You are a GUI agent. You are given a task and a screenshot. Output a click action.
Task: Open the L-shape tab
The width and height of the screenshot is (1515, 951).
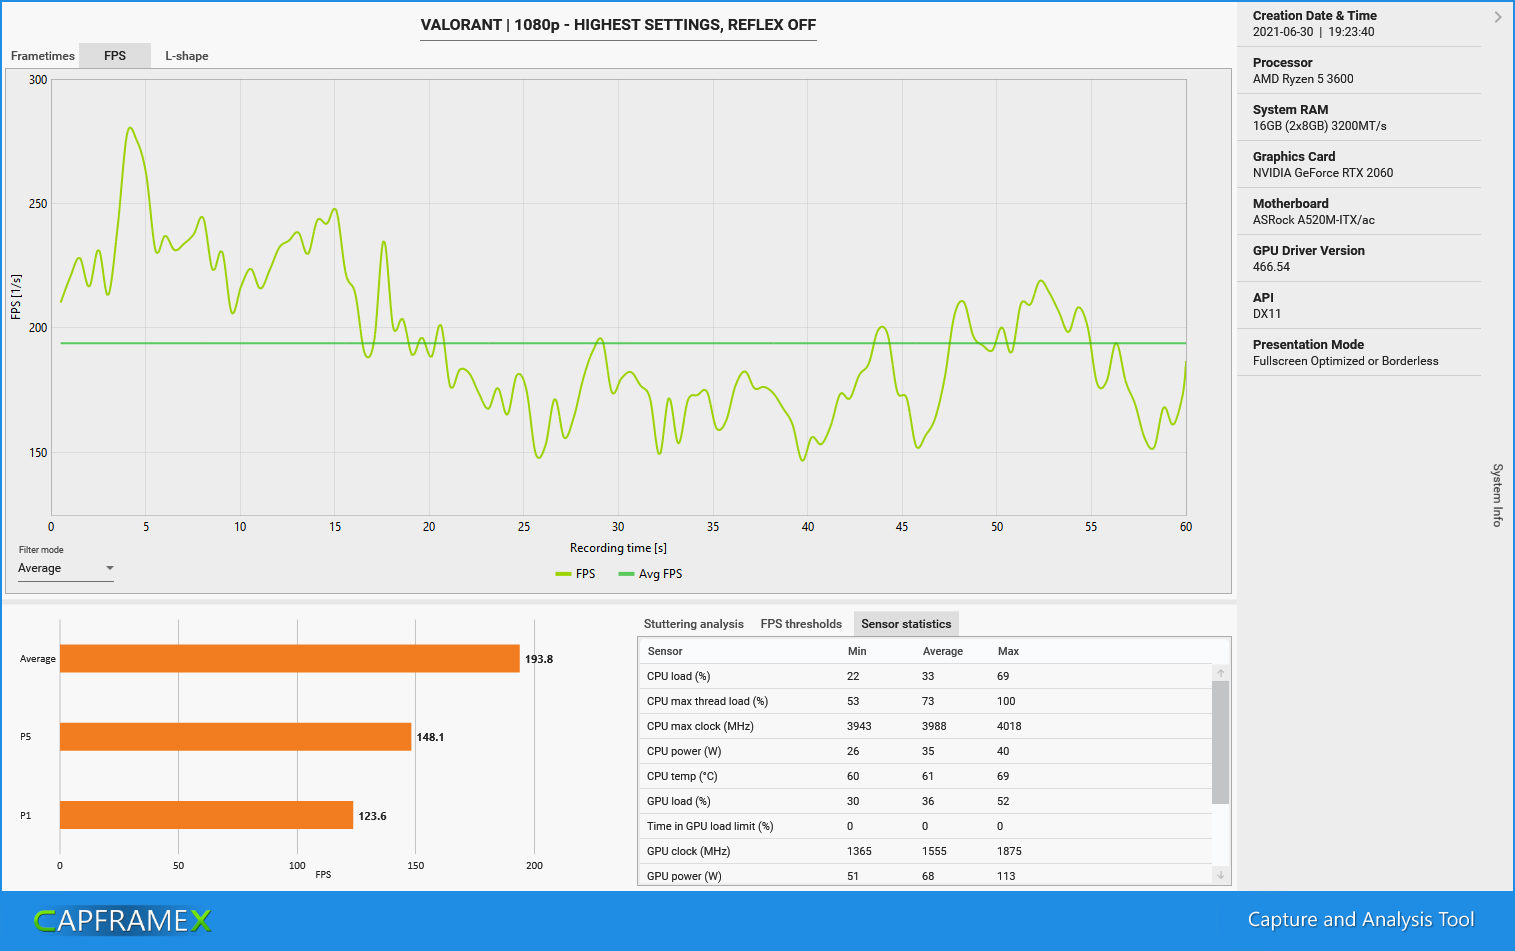pyautogui.click(x=187, y=56)
